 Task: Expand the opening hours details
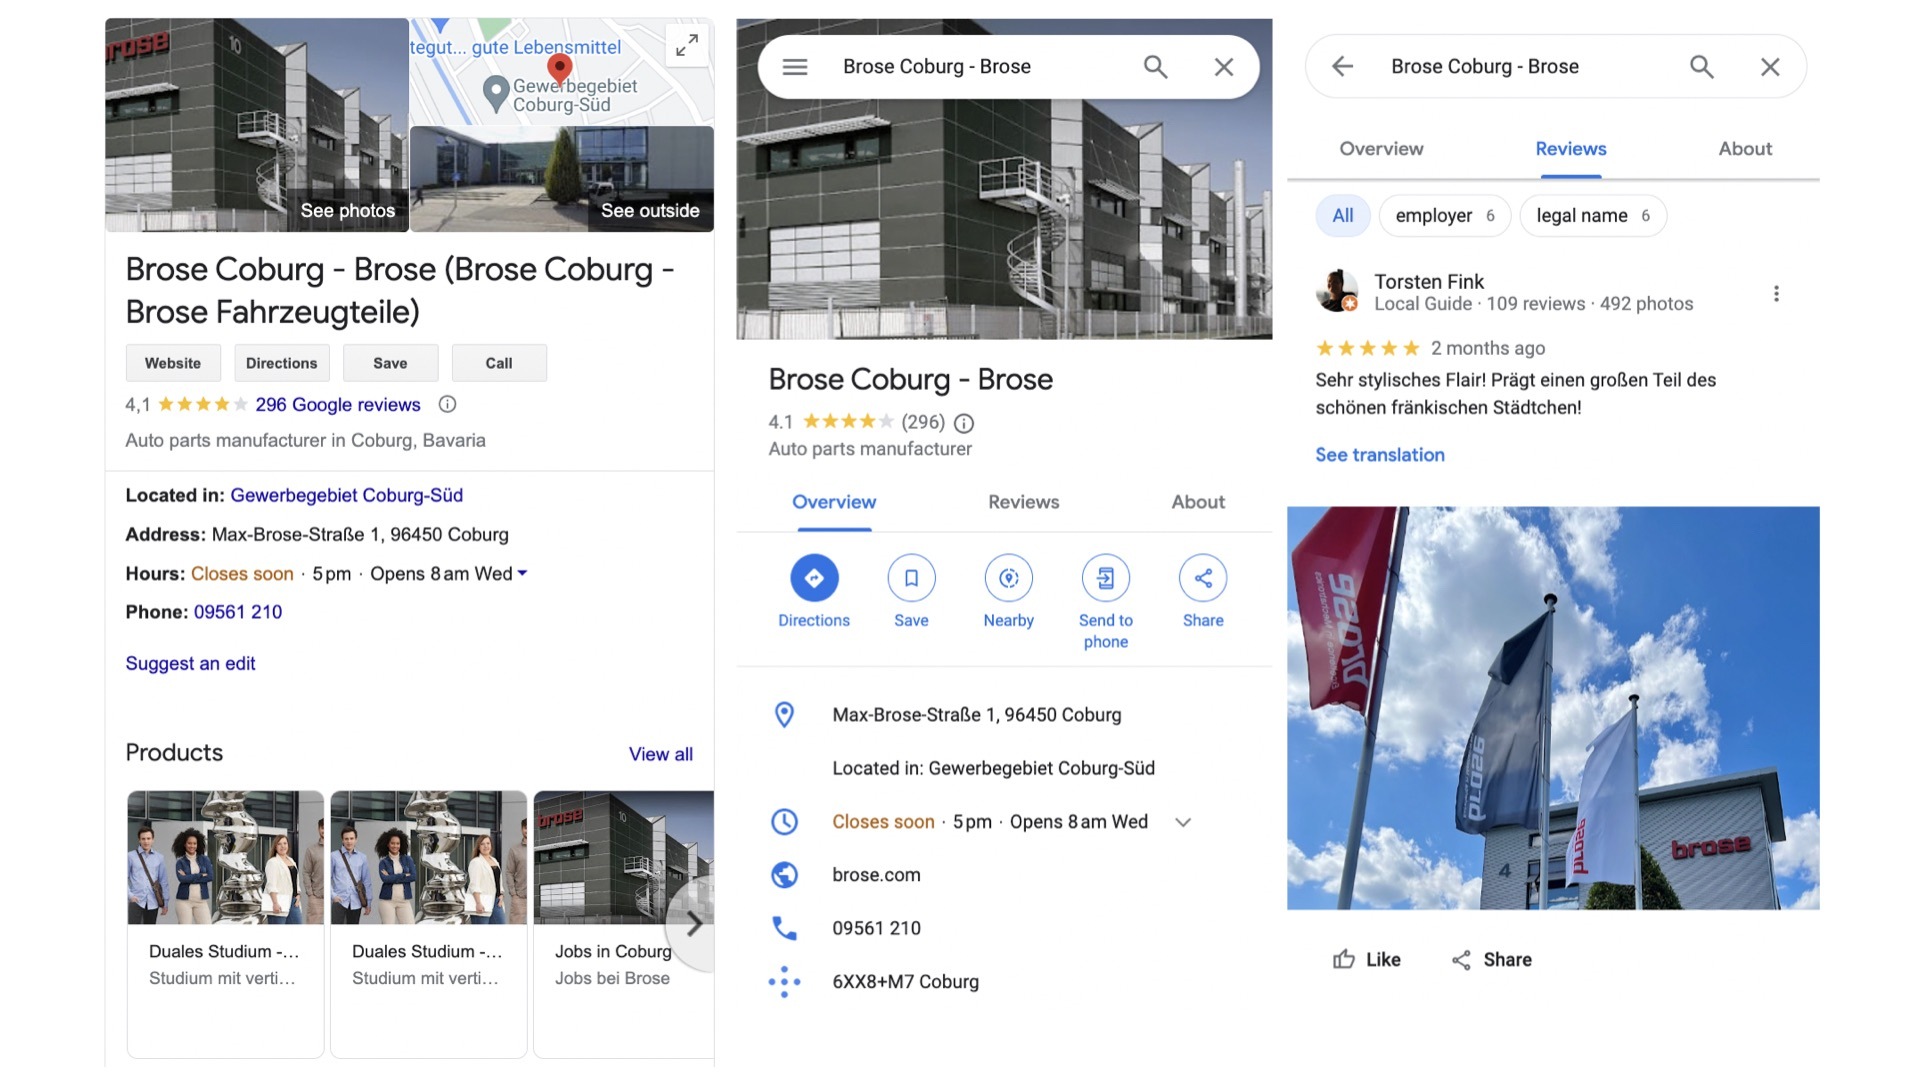click(523, 573)
